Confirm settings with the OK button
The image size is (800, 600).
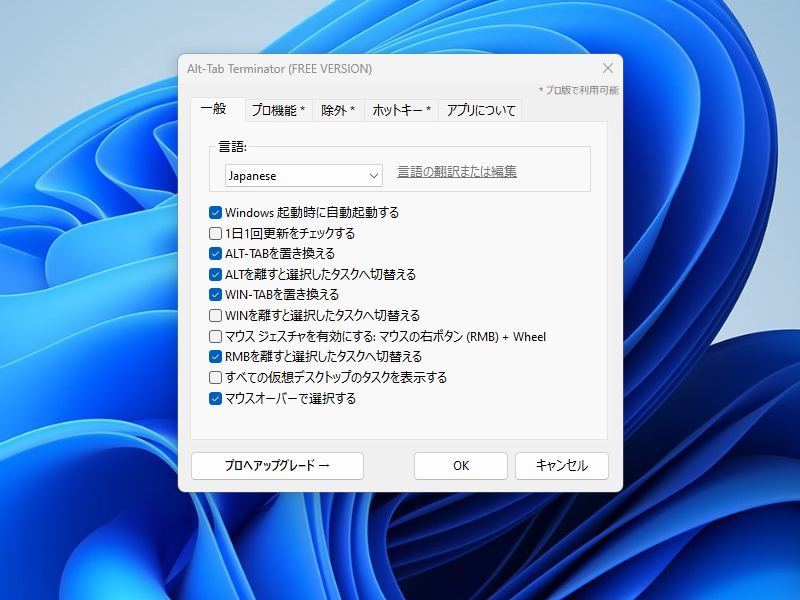pos(460,465)
